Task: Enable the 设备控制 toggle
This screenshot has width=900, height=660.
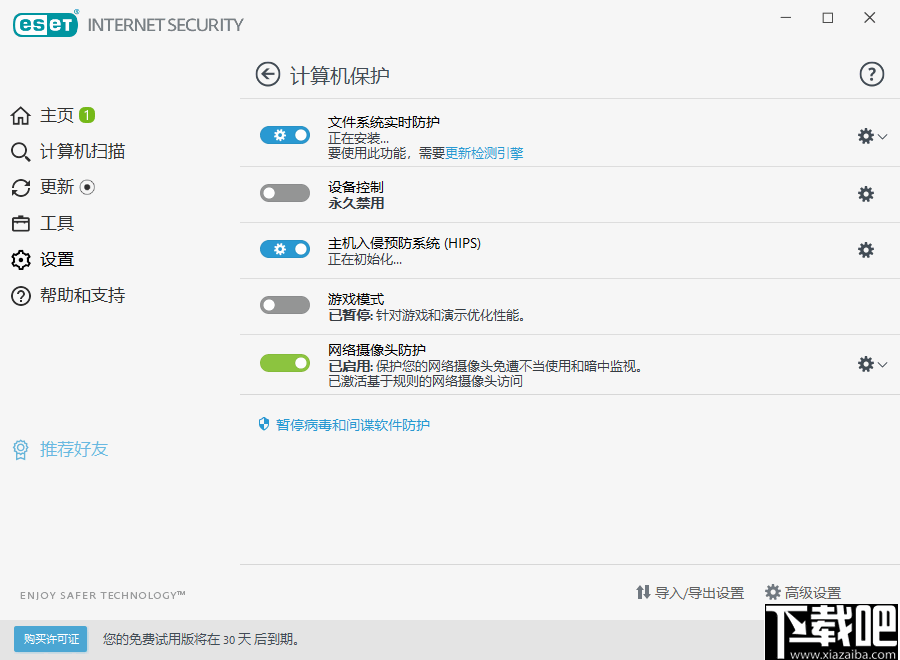Action: pyautogui.click(x=285, y=192)
